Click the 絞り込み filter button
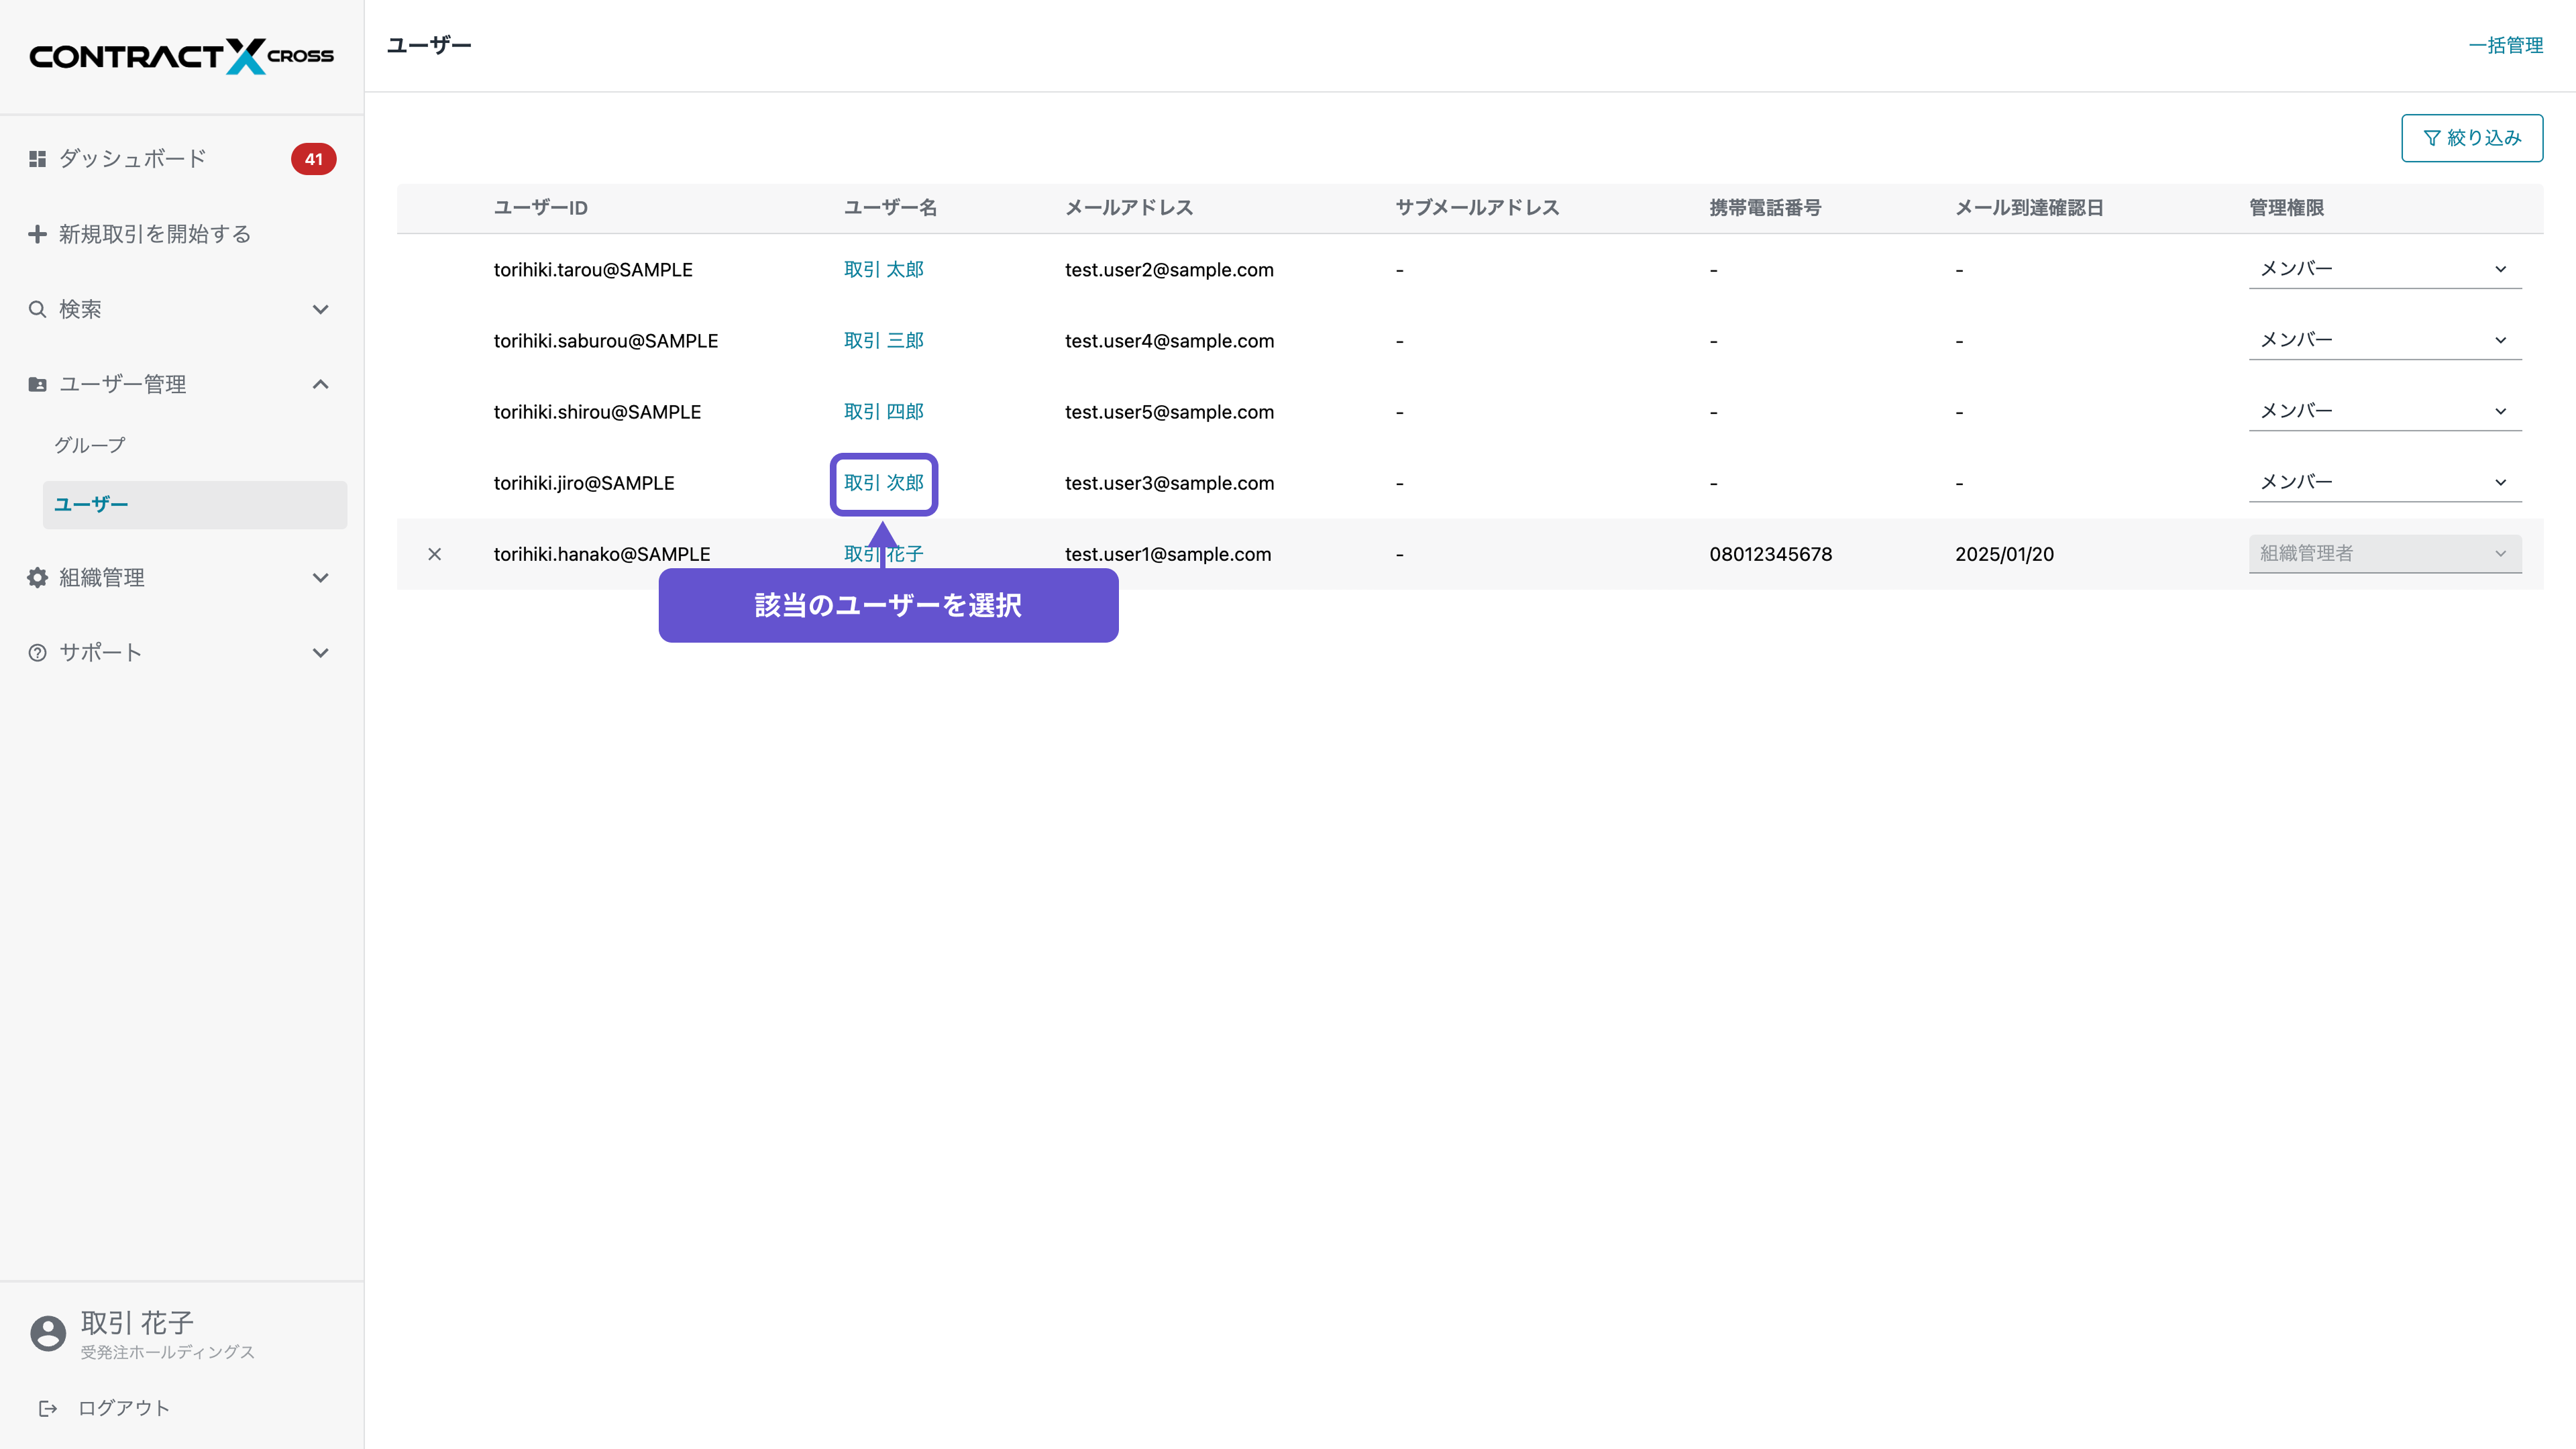2576x1449 pixels. (x=2471, y=138)
